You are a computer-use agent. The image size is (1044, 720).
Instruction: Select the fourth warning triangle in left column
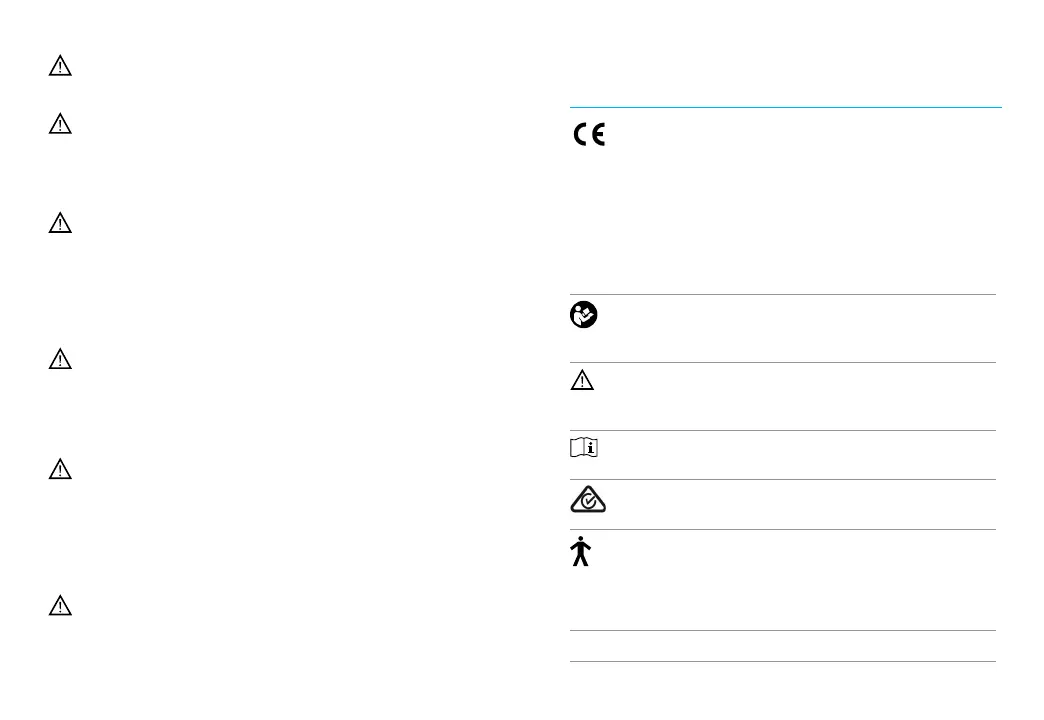[60, 359]
